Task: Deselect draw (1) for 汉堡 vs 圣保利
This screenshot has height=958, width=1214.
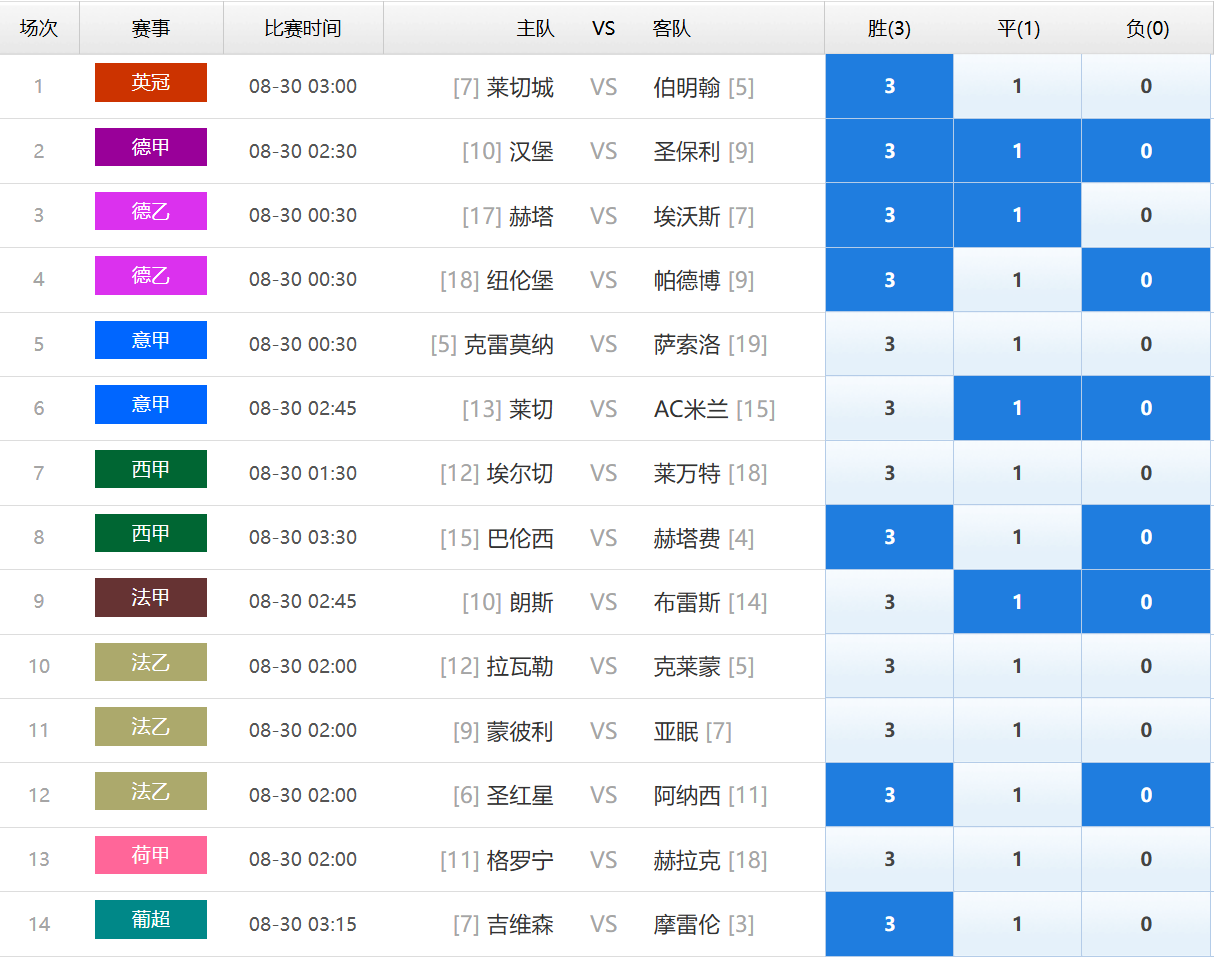Action: [1017, 151]
